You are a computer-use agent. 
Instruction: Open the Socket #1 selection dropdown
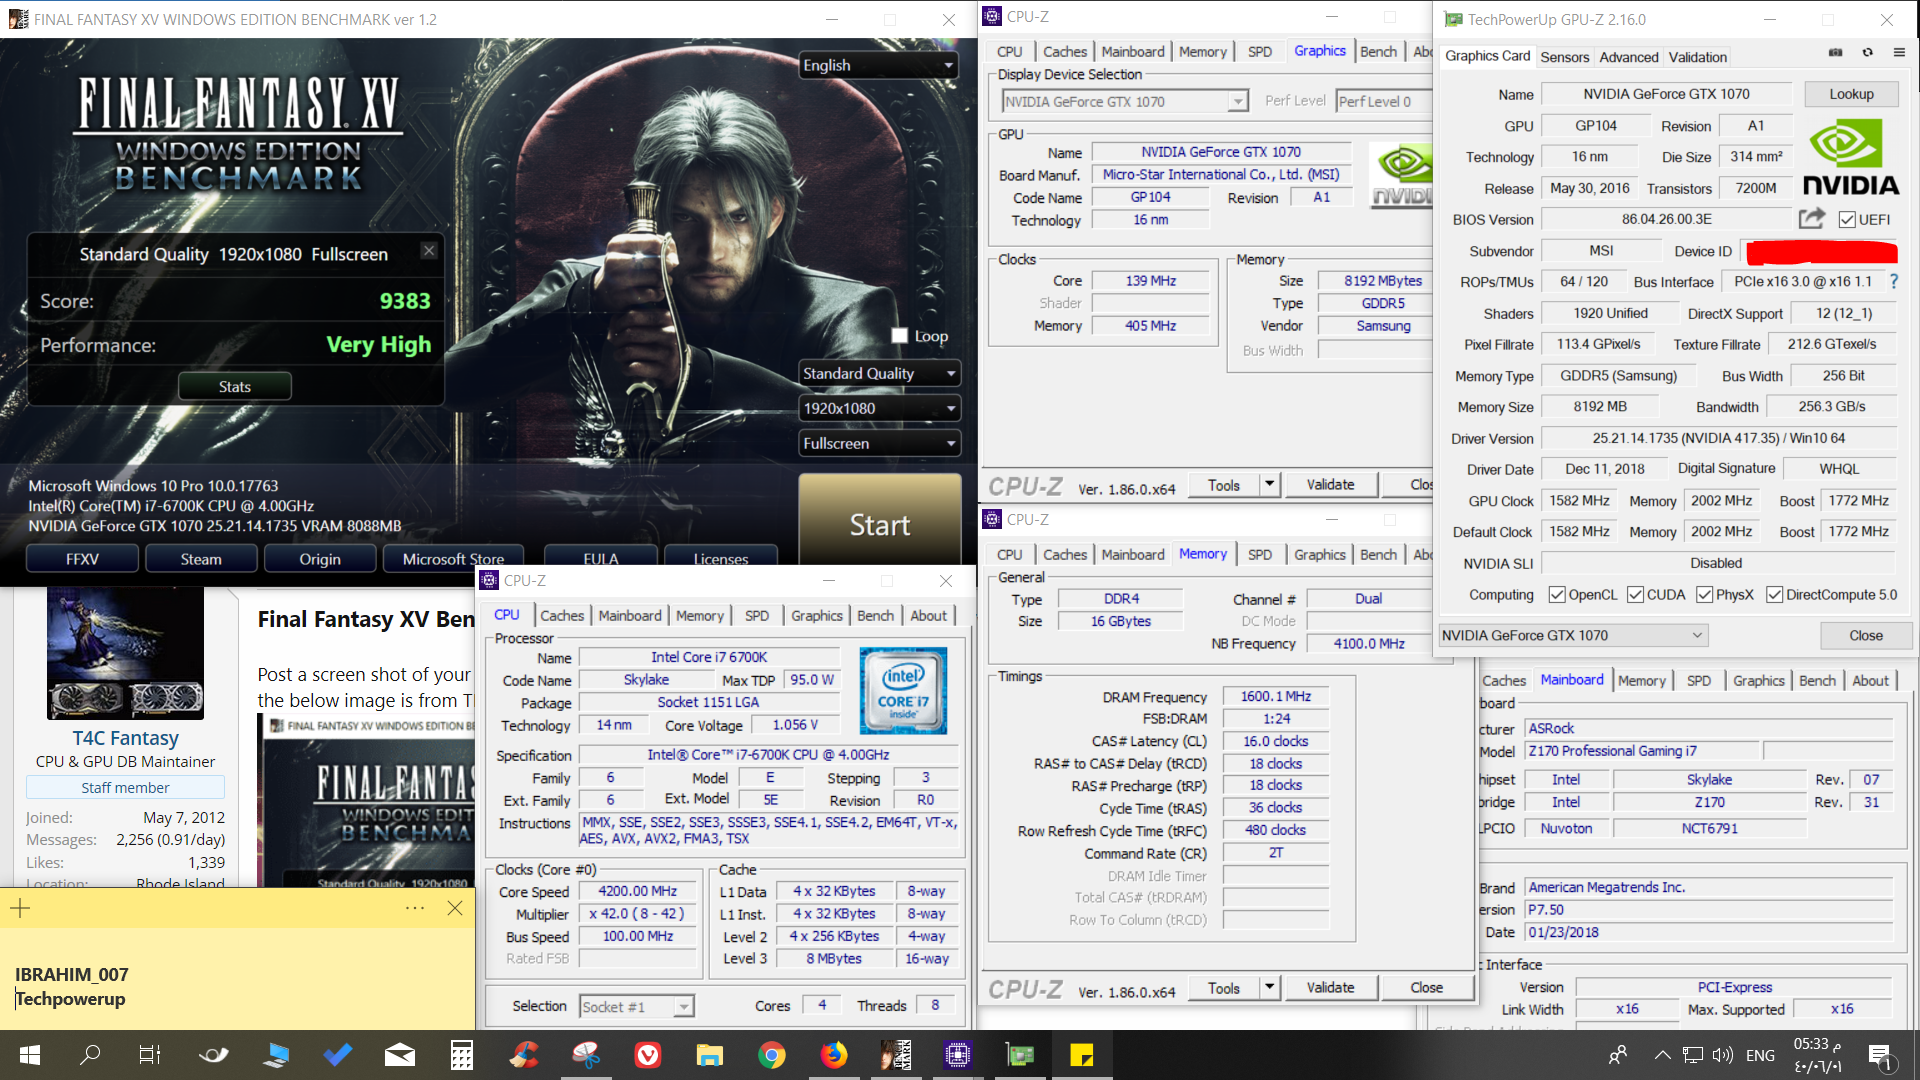pos(637,1007)
